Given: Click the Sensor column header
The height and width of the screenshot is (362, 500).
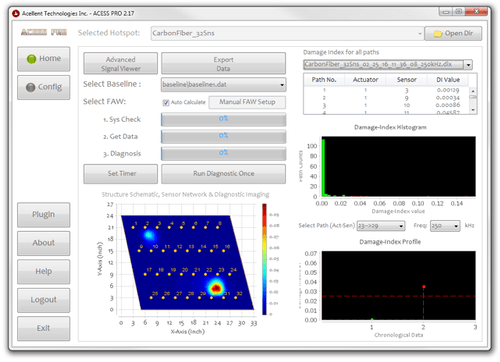Looking at the screenshot, I should [407, 80].
